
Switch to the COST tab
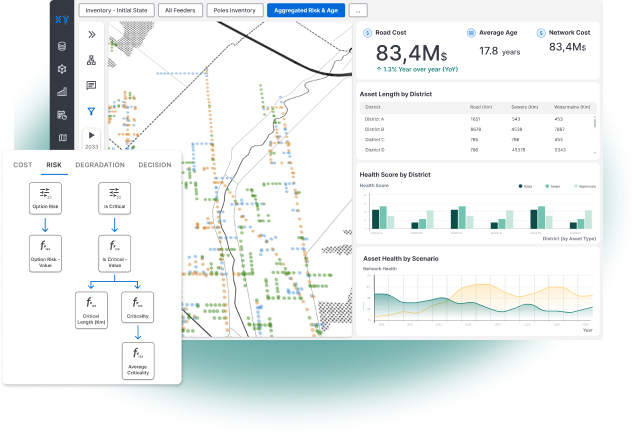[22, 165]
